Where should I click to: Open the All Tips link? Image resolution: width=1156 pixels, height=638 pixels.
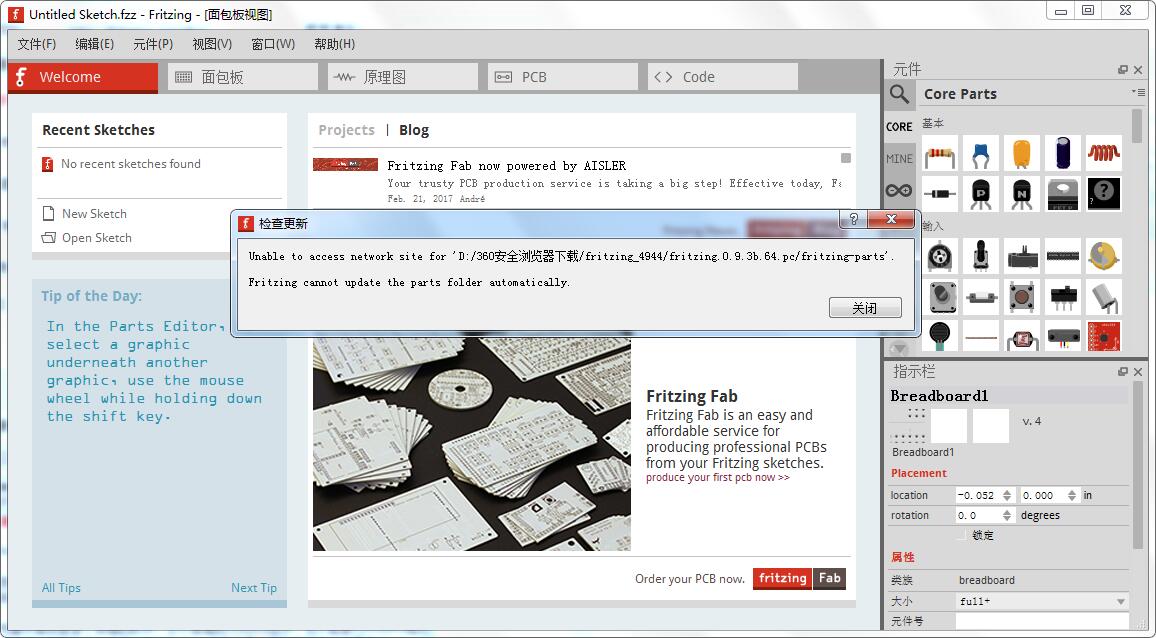[x=61, y=588]
